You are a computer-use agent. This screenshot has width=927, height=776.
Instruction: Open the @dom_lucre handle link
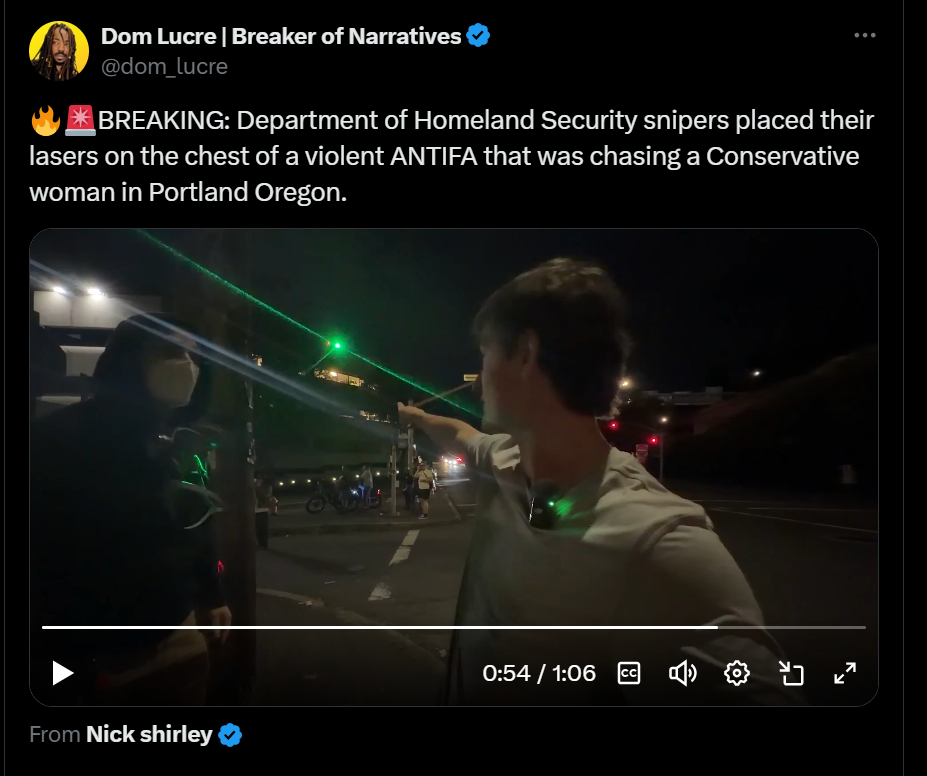click(164, 66)
